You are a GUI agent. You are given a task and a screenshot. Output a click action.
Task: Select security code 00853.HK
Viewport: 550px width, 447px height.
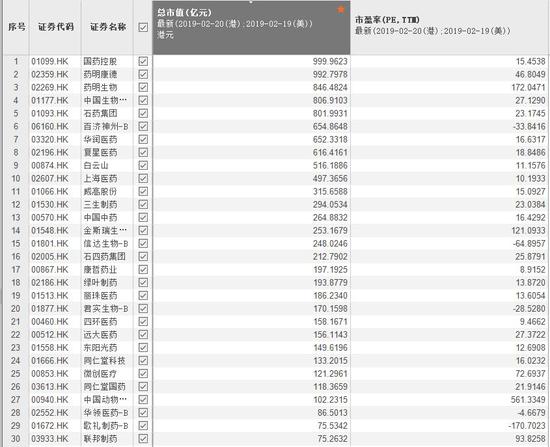coord(50,373)
